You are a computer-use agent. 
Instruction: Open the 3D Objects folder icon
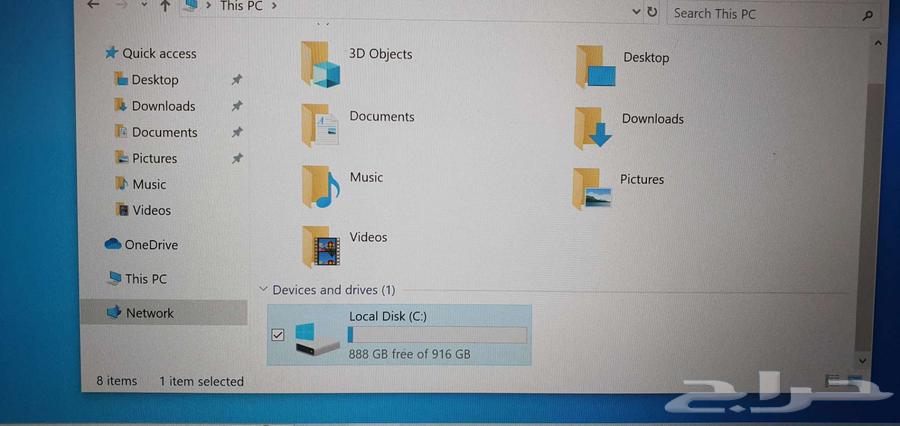click(320, 64)
